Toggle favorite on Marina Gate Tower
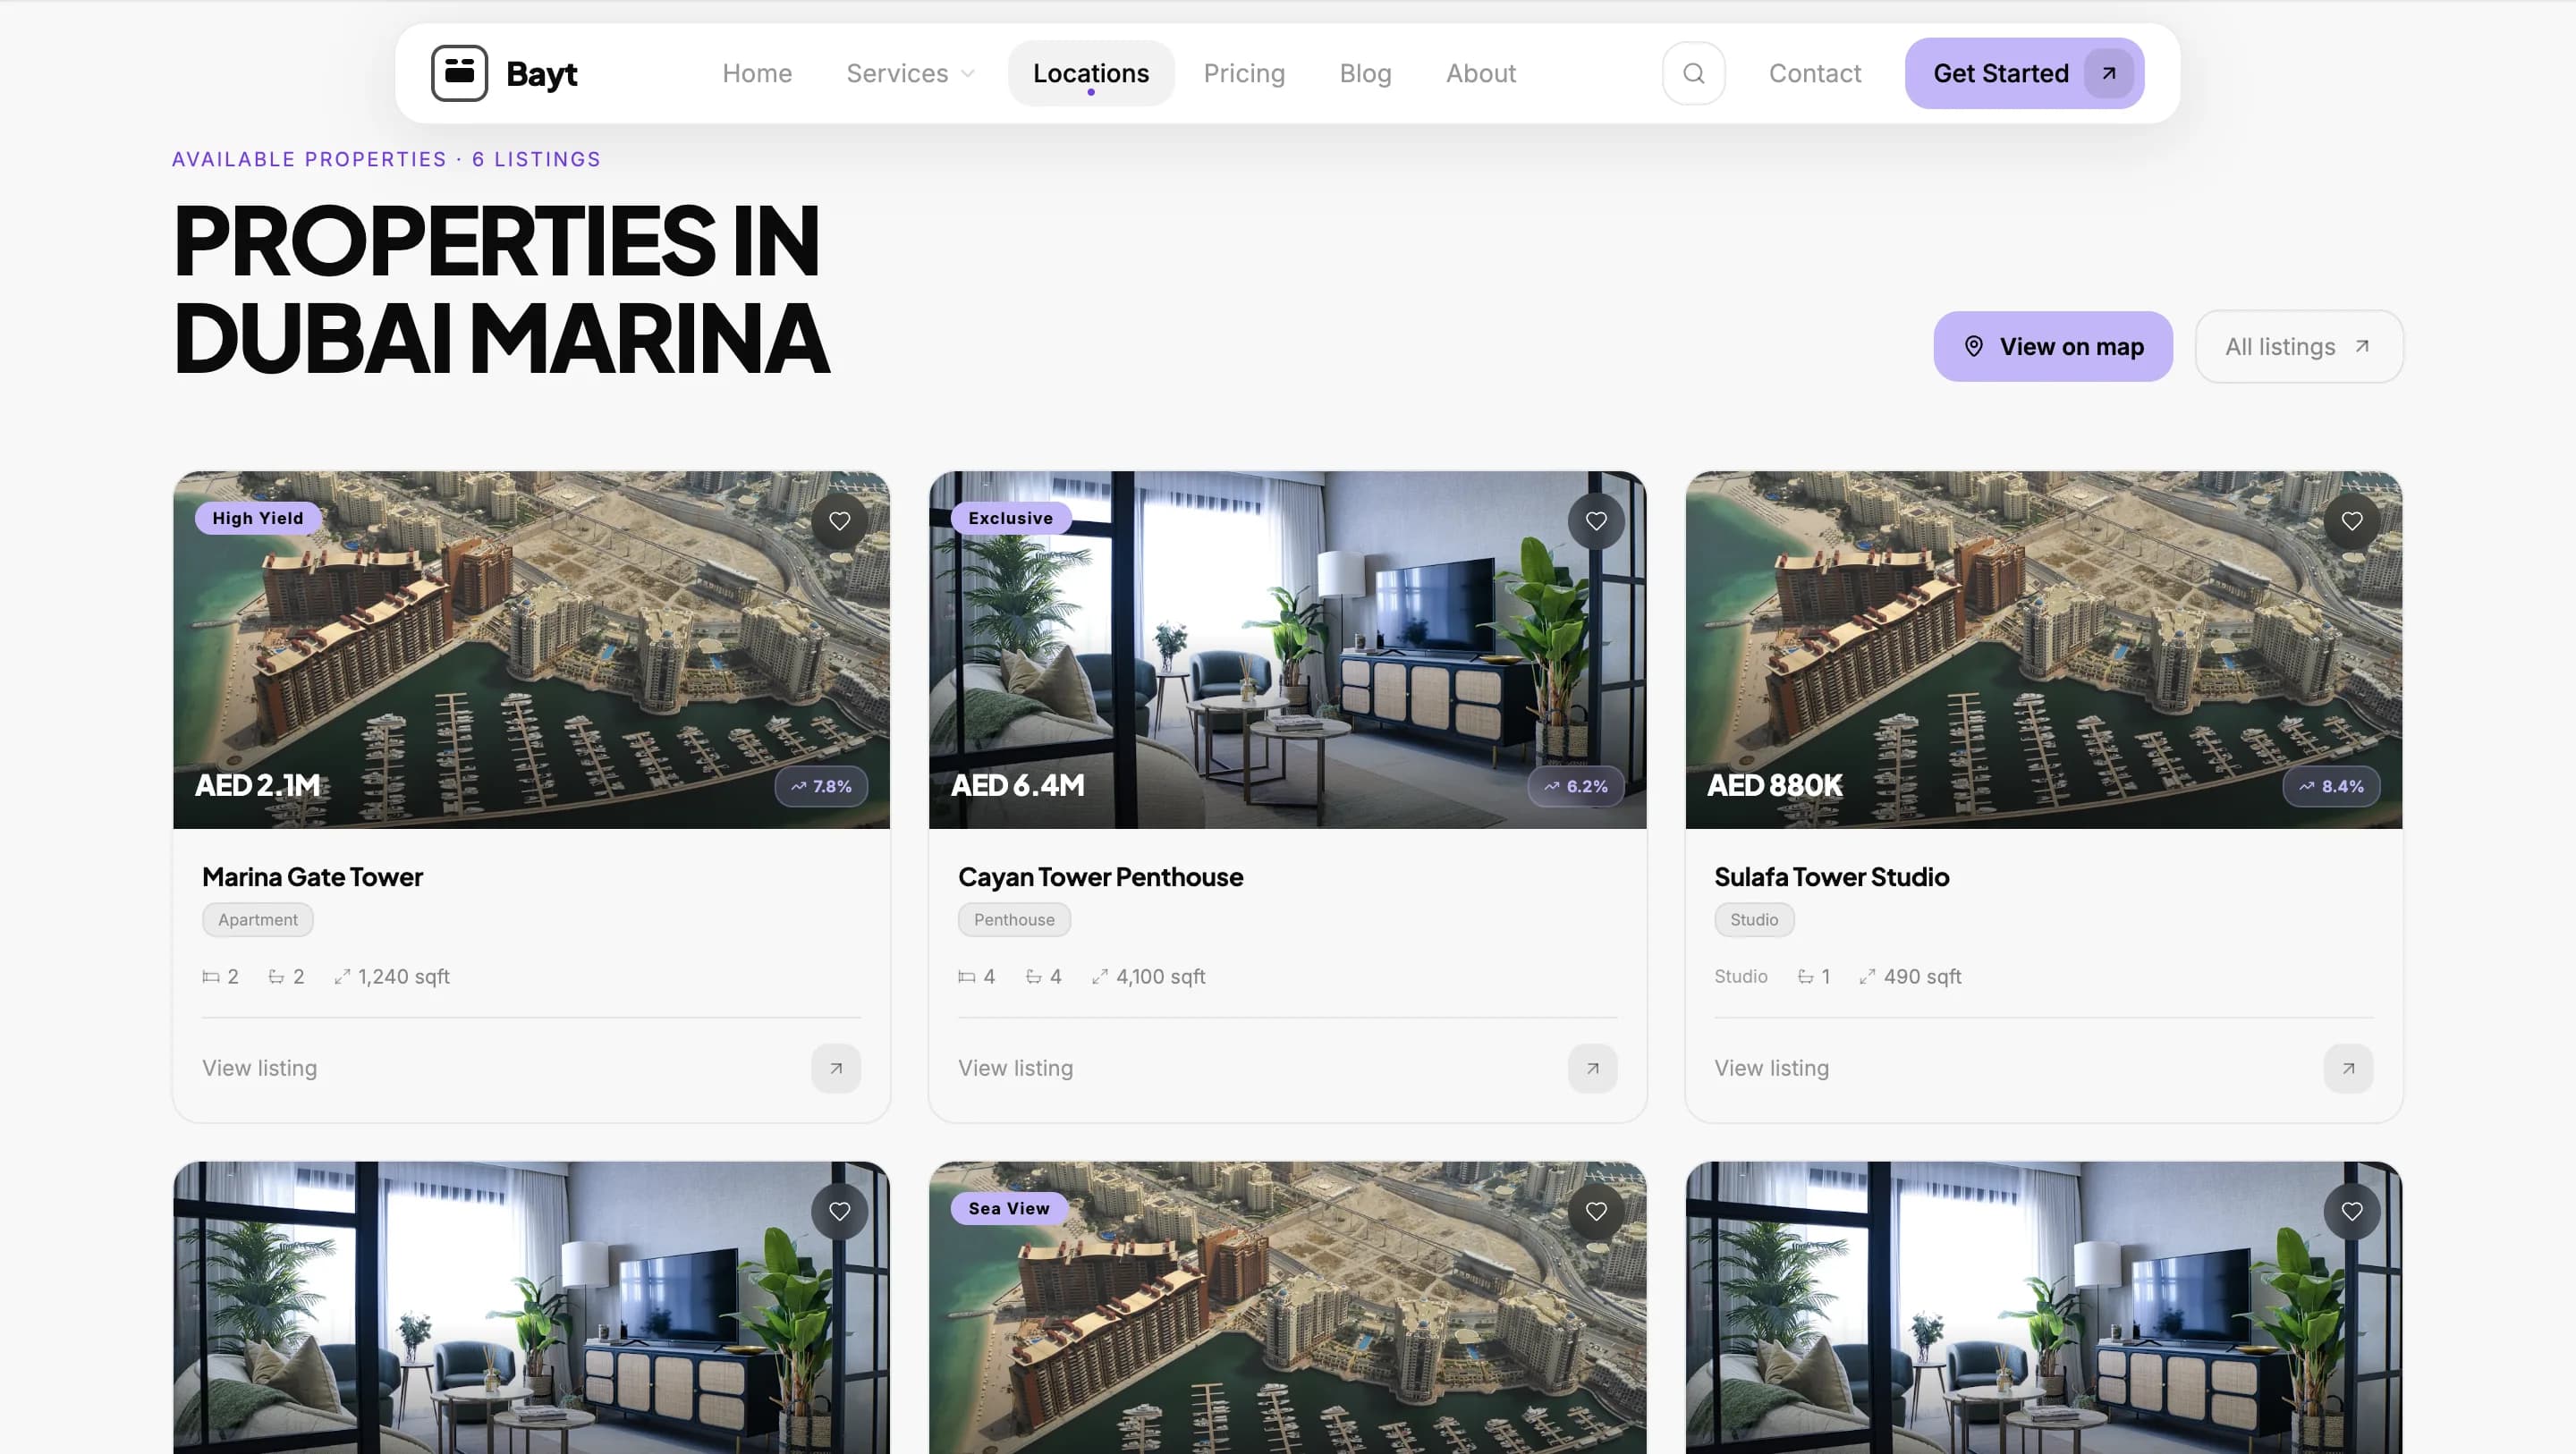The width and height of the screenshot is (2576, 1454). 839,520
